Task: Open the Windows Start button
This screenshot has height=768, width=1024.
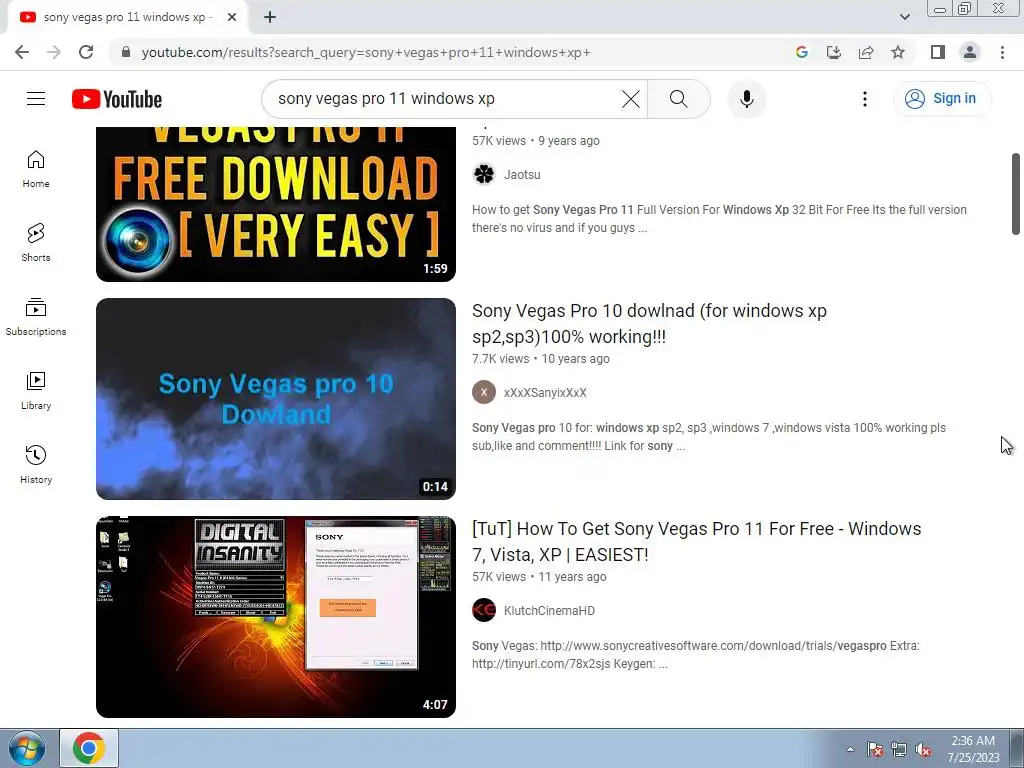Action: click(x=26, y=749)
